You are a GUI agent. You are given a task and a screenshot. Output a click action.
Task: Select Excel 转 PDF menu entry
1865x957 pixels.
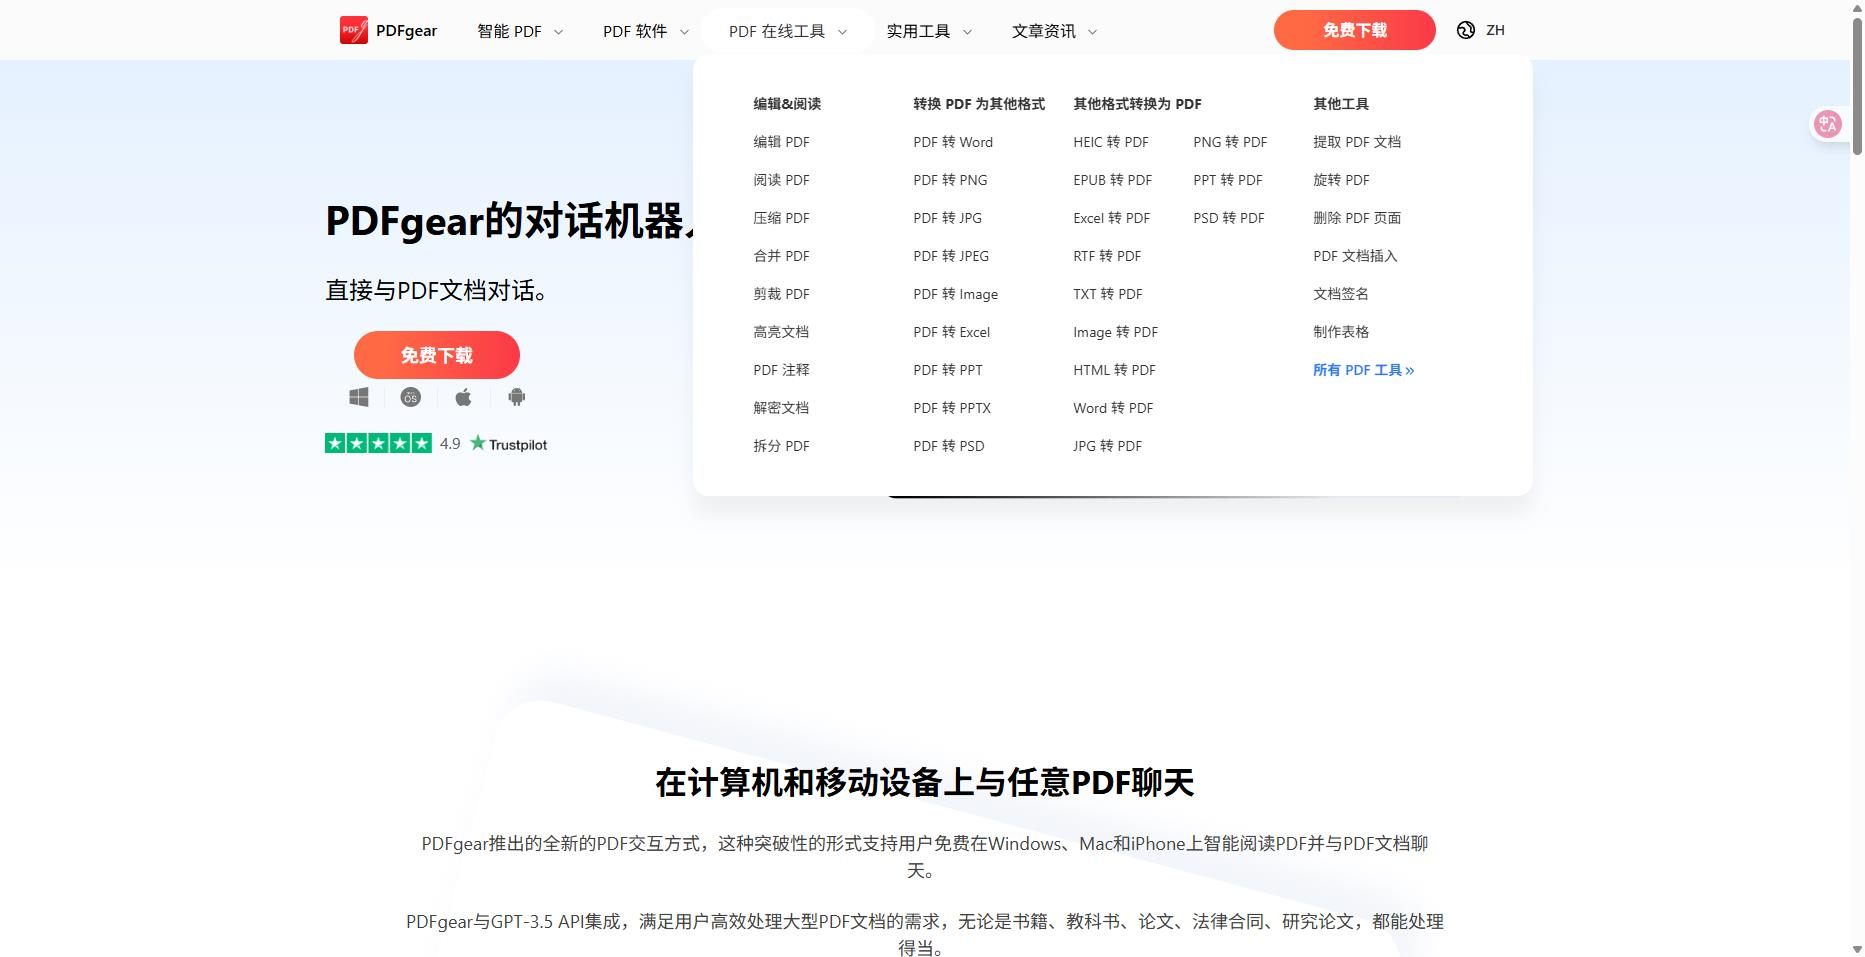click(x=1111, y=218)
